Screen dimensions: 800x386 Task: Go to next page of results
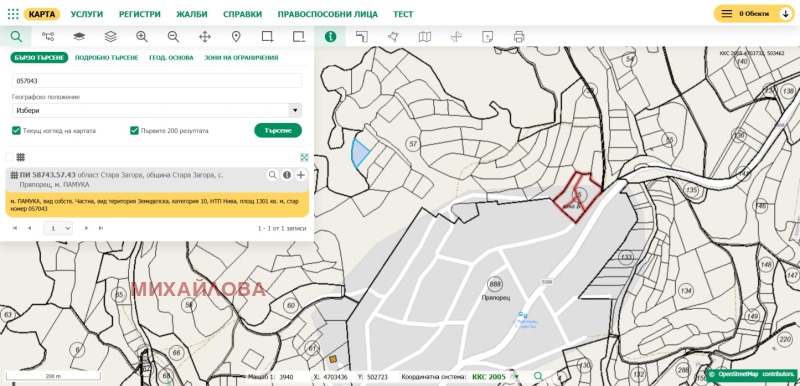click(x=86, y=228)
